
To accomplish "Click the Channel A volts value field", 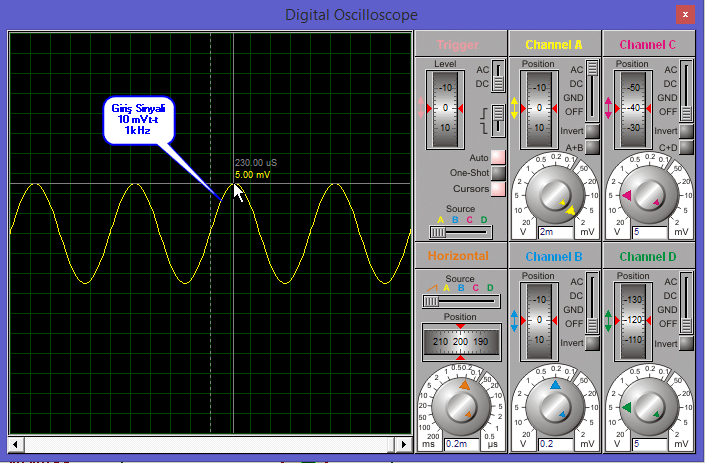I will (x=554, y=232).
